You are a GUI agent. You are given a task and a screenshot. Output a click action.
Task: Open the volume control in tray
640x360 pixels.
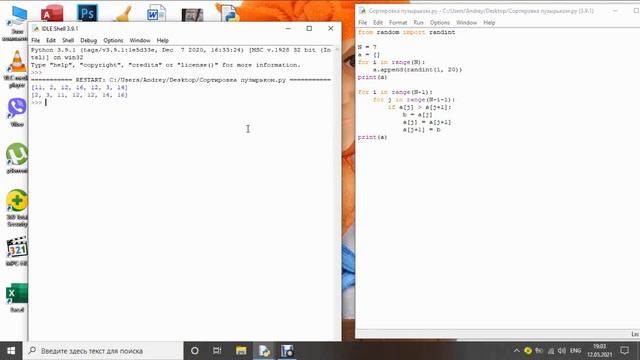pos(562,351)
